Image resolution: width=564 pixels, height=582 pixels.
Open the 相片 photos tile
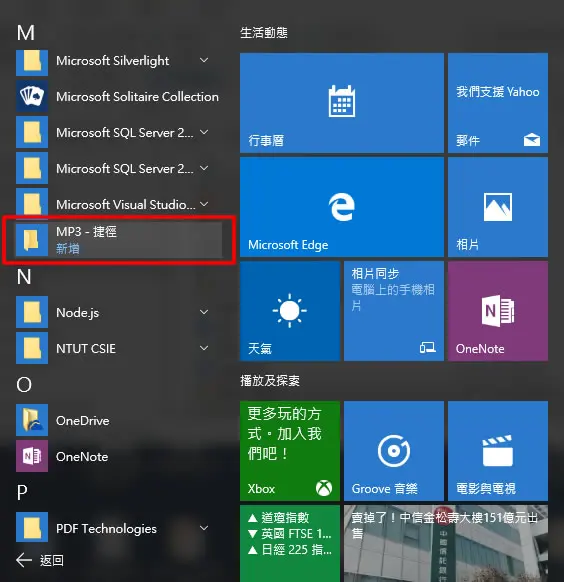tap(498, 207)
